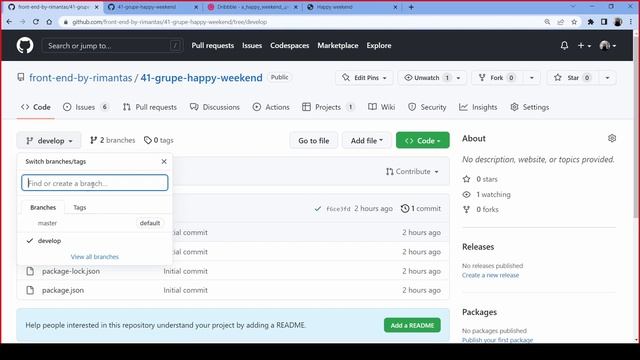Open the Security tab
Viewport: 640px width, 360px height.
(x=427, y=107)
